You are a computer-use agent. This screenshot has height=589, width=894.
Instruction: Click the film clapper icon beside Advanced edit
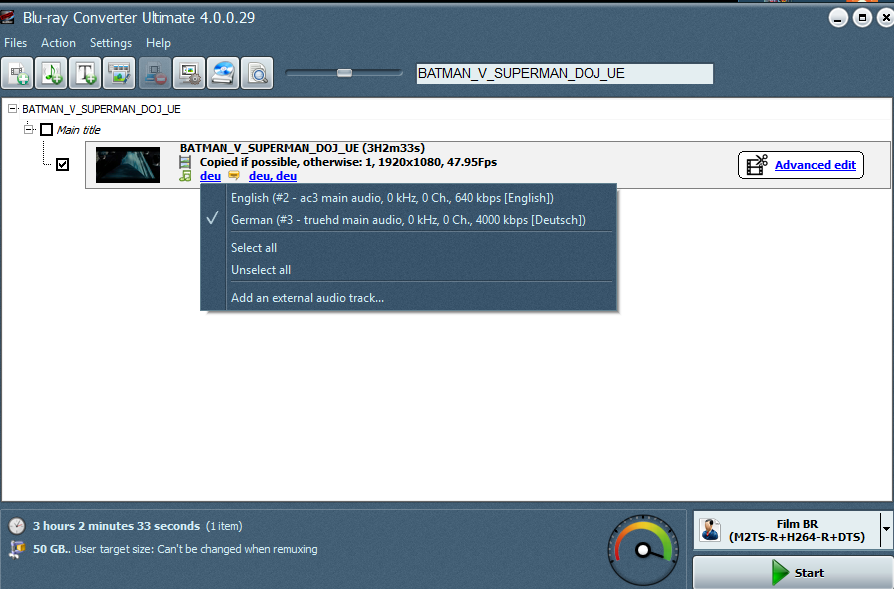pos(757,165)
